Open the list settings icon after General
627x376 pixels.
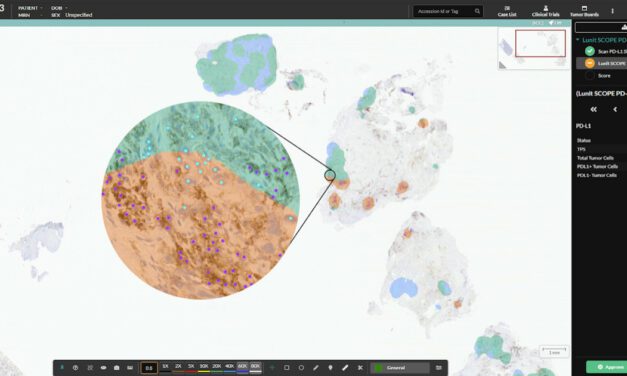coord(439,368)
